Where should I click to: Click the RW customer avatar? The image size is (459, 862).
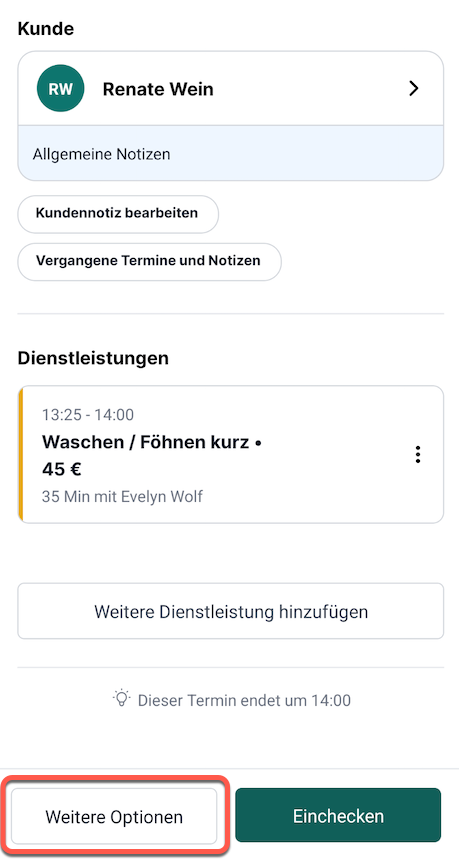[60, 89]
